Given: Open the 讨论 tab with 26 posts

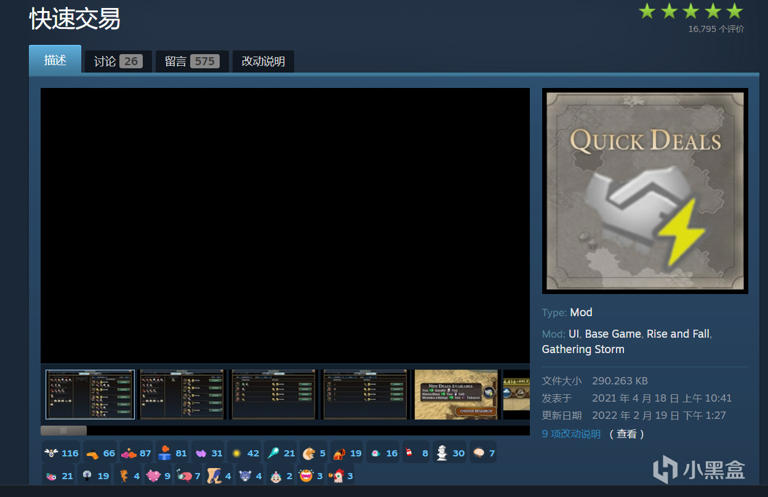Looking at the screenshot, I should [117, 61].
